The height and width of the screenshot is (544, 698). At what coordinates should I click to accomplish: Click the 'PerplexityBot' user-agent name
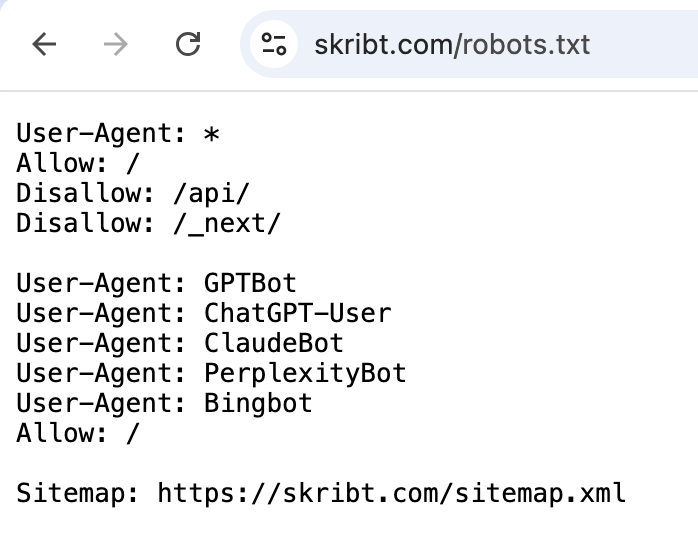tap(305, 373)
